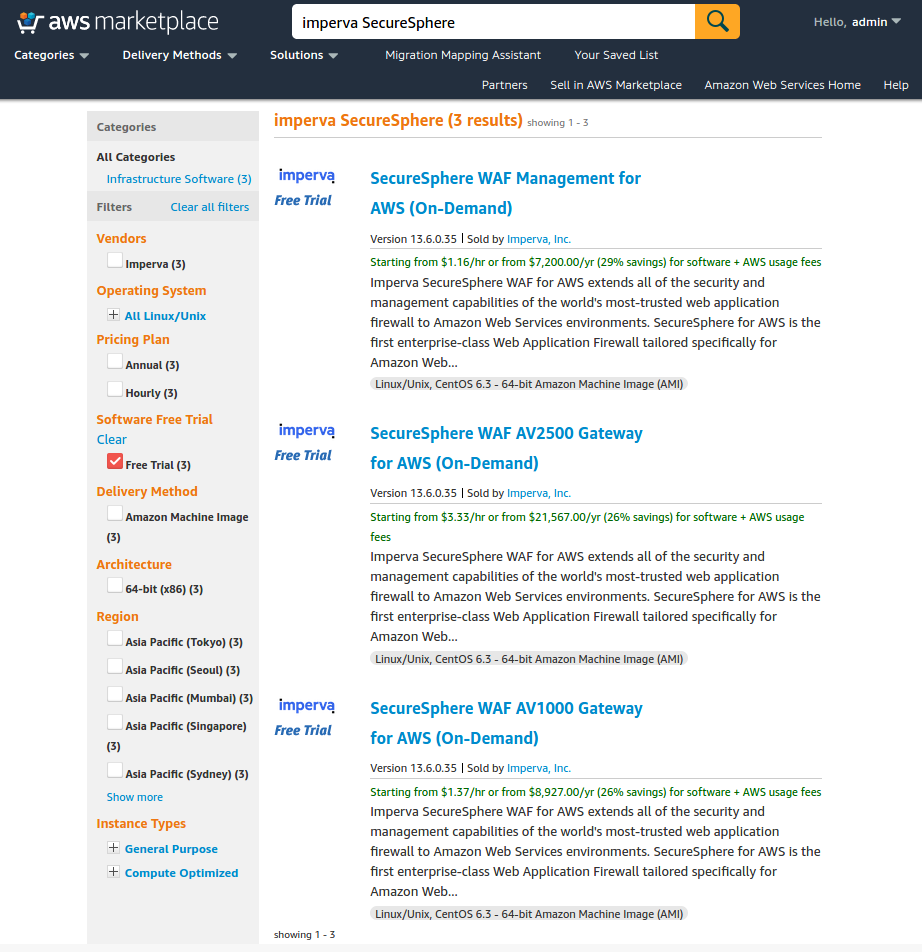
Task: Open the Categories dropdown menu
Action: click(x=51, y=56)
